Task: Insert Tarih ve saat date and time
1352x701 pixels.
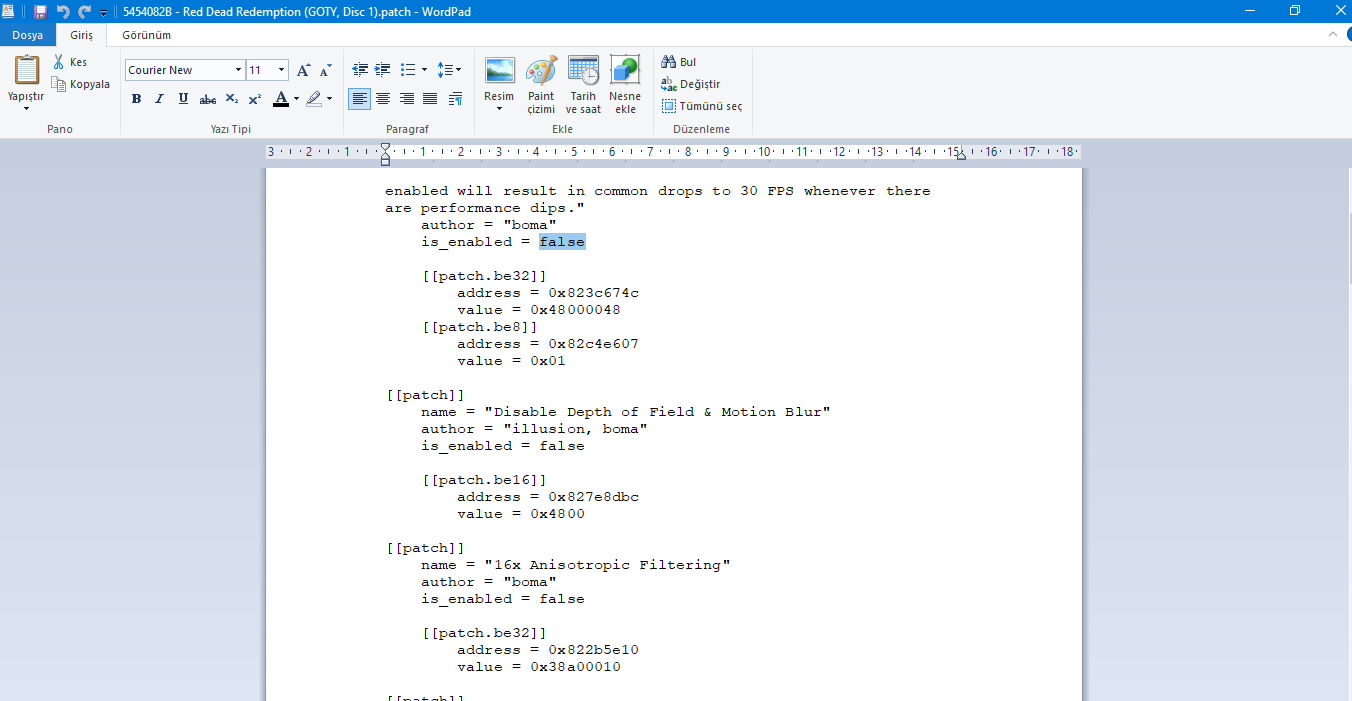Action: coord(583,84)
